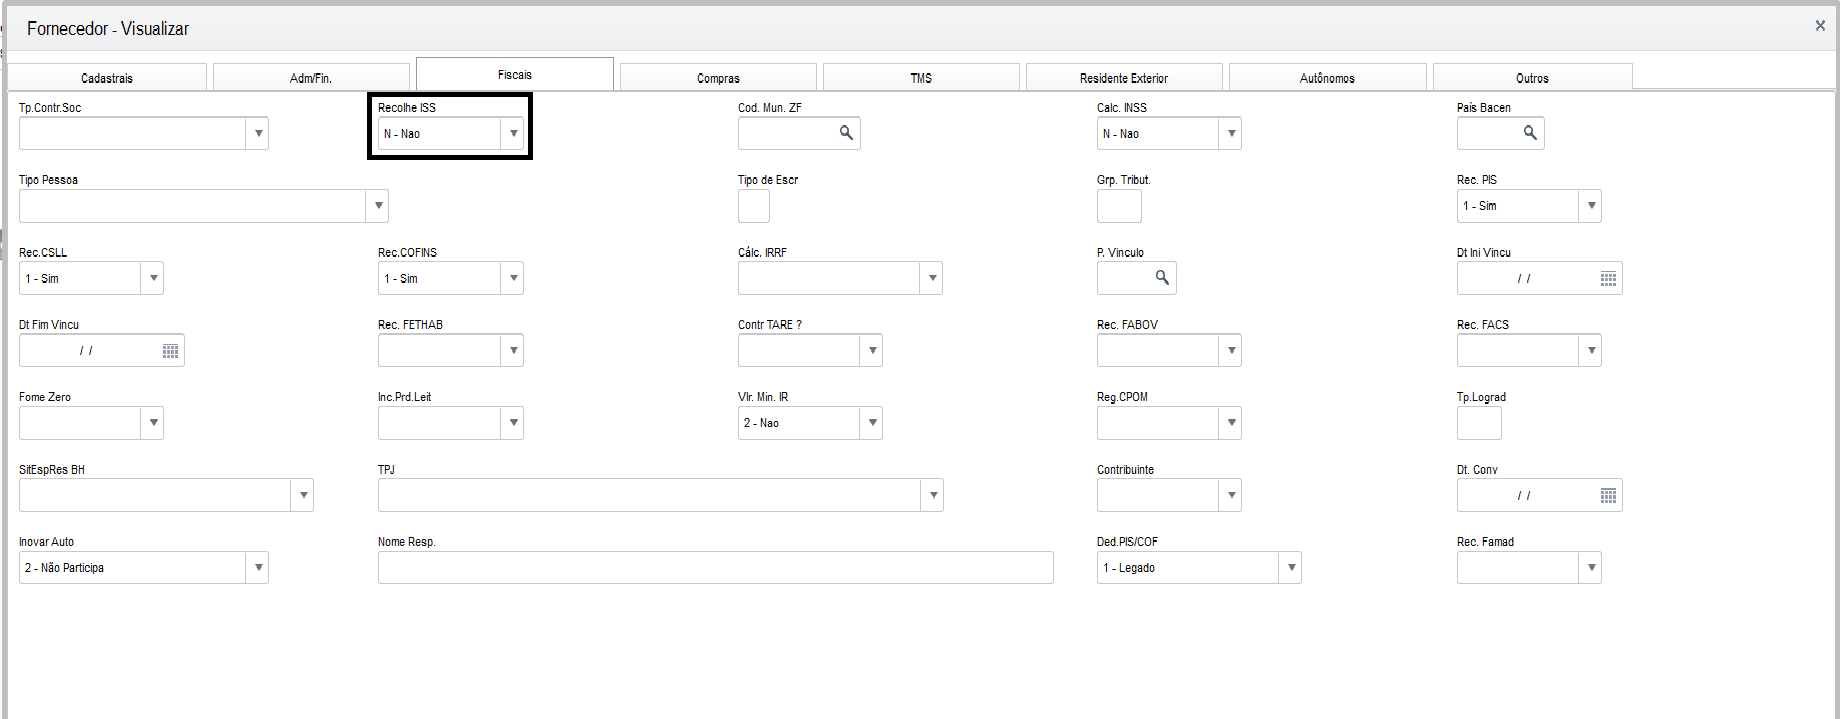This screenshot has height=719, width=1840.
Task: Select the Residente Exterior tab
Action: click(1123, 78)
